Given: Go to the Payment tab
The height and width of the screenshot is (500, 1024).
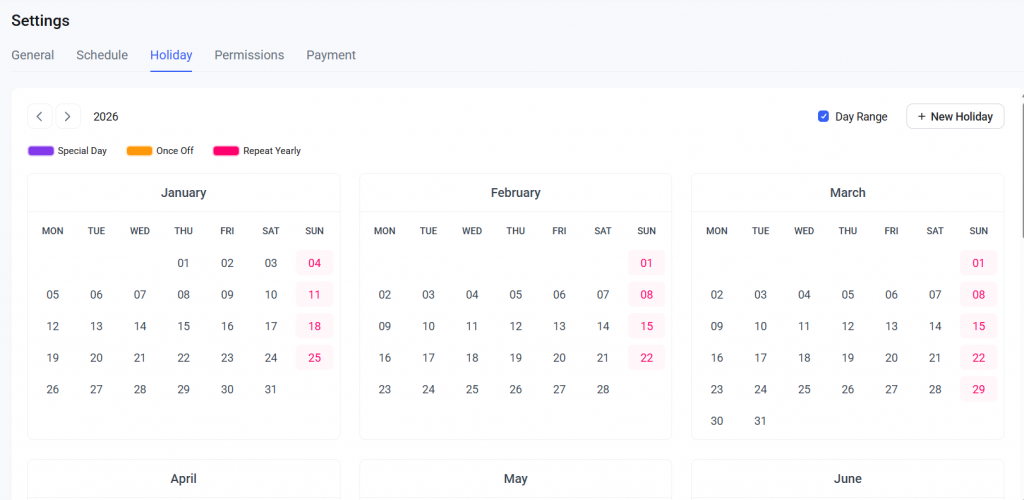Looking at the screenshot, I should 331,55.
